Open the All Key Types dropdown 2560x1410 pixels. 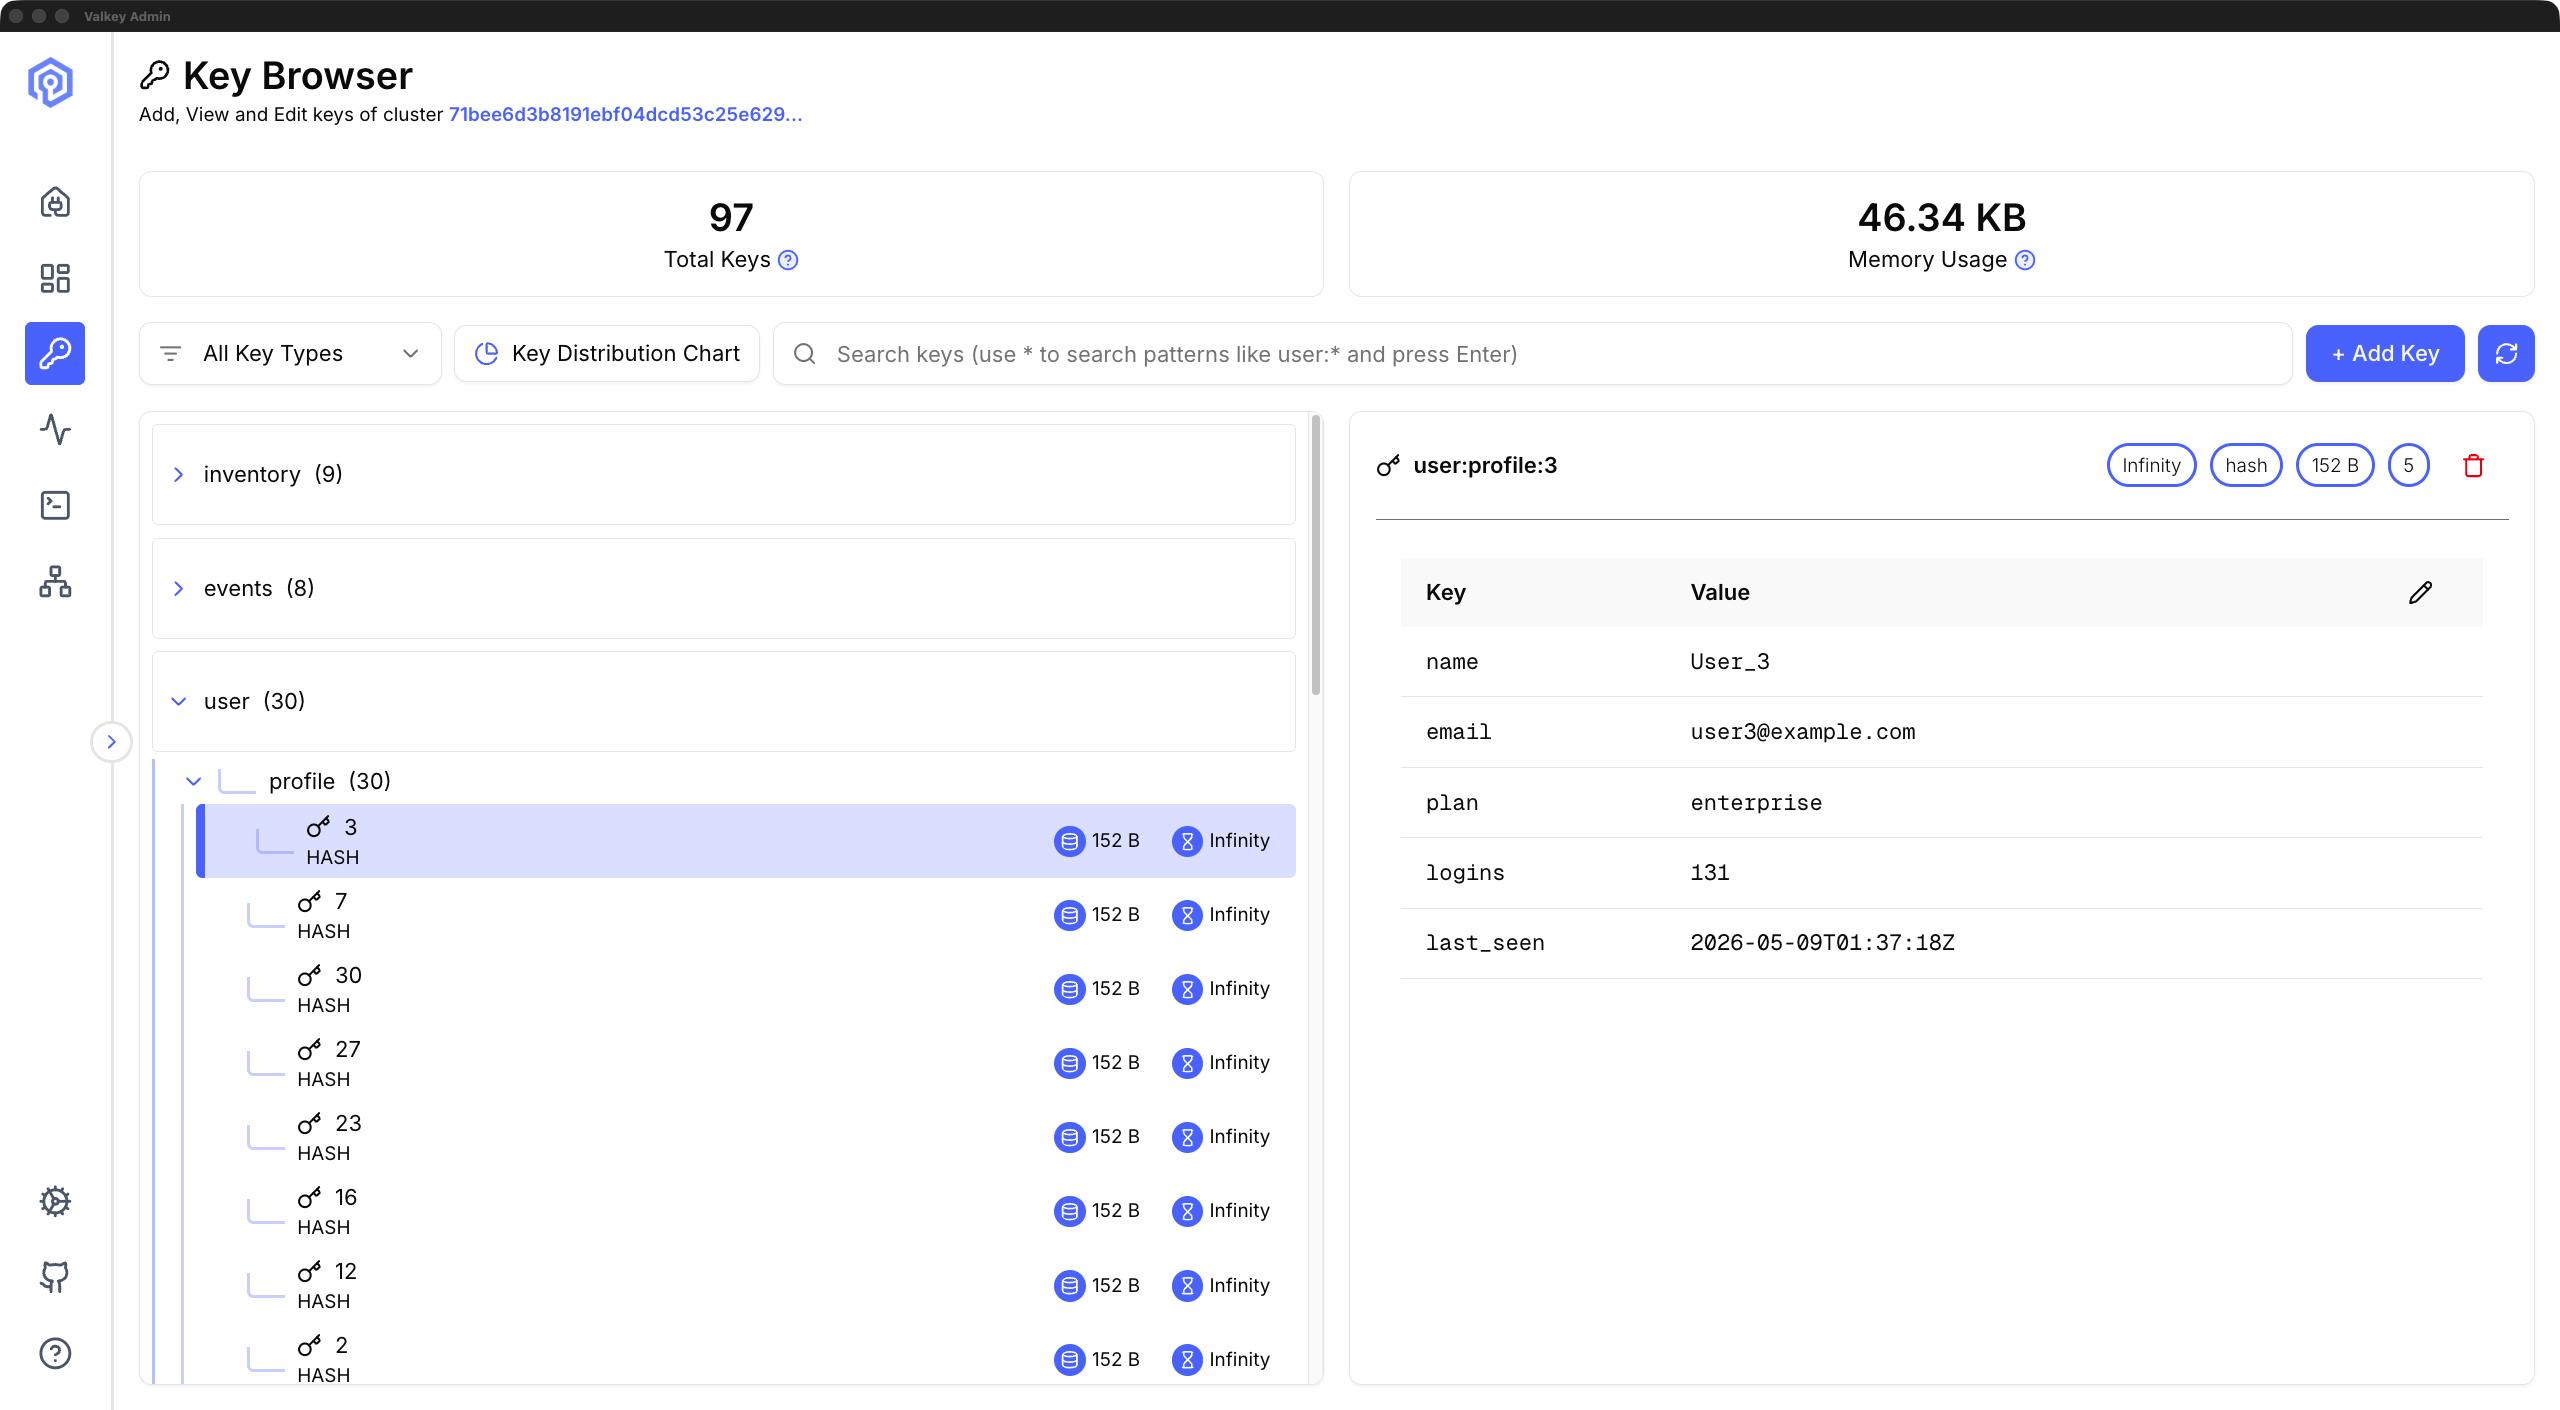click(290, 353)
